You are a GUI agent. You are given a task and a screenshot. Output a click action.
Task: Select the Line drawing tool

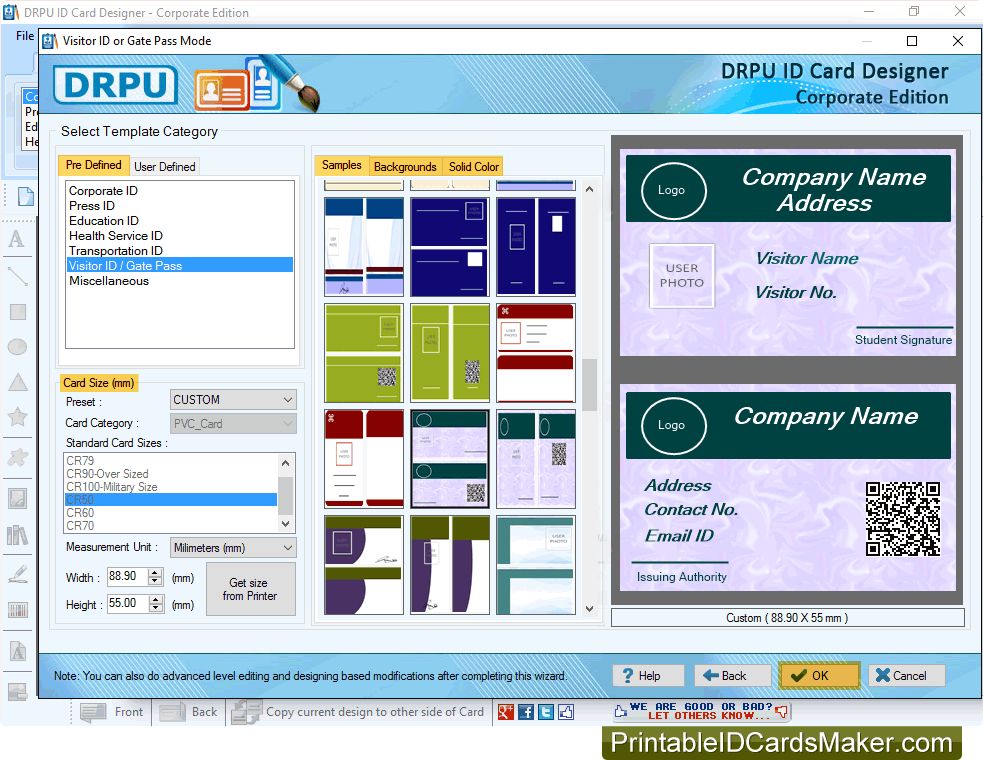tap(17, 276)
